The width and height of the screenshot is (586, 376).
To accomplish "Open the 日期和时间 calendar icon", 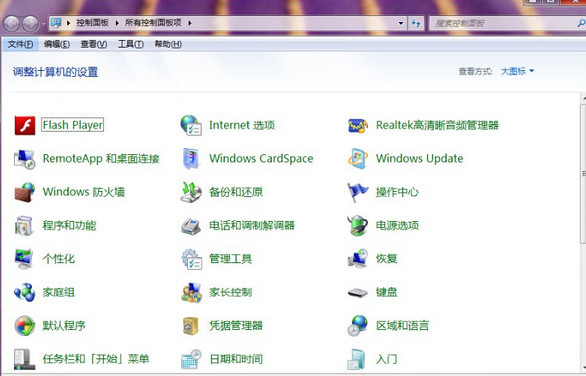I will coord(191,359).
